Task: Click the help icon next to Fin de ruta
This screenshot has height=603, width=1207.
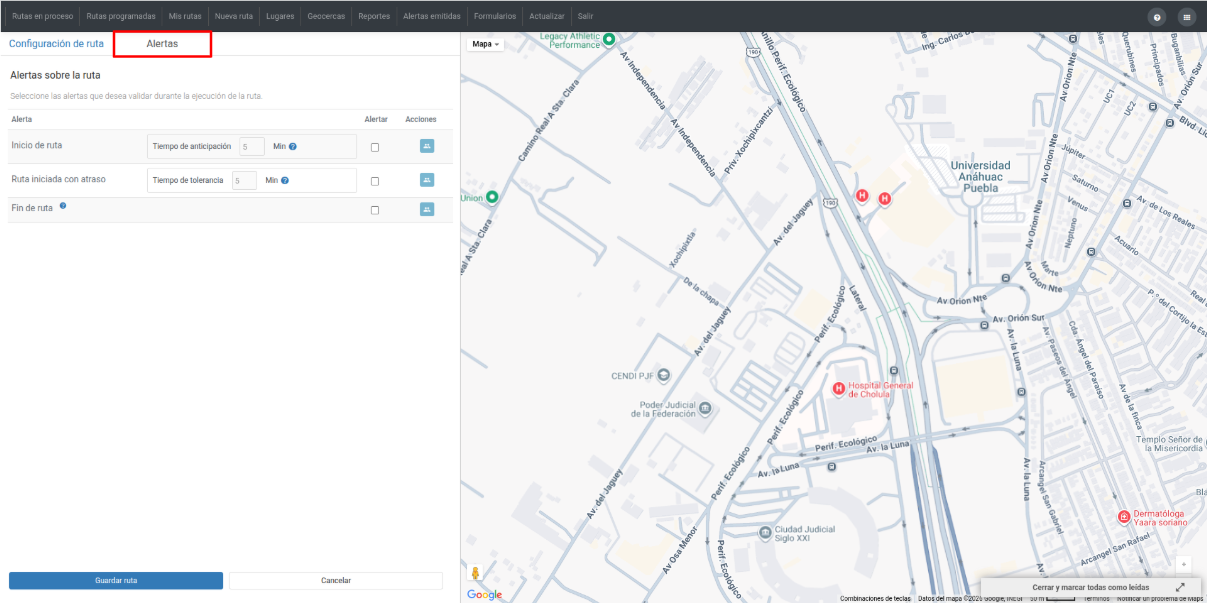Action: (63, 206)
